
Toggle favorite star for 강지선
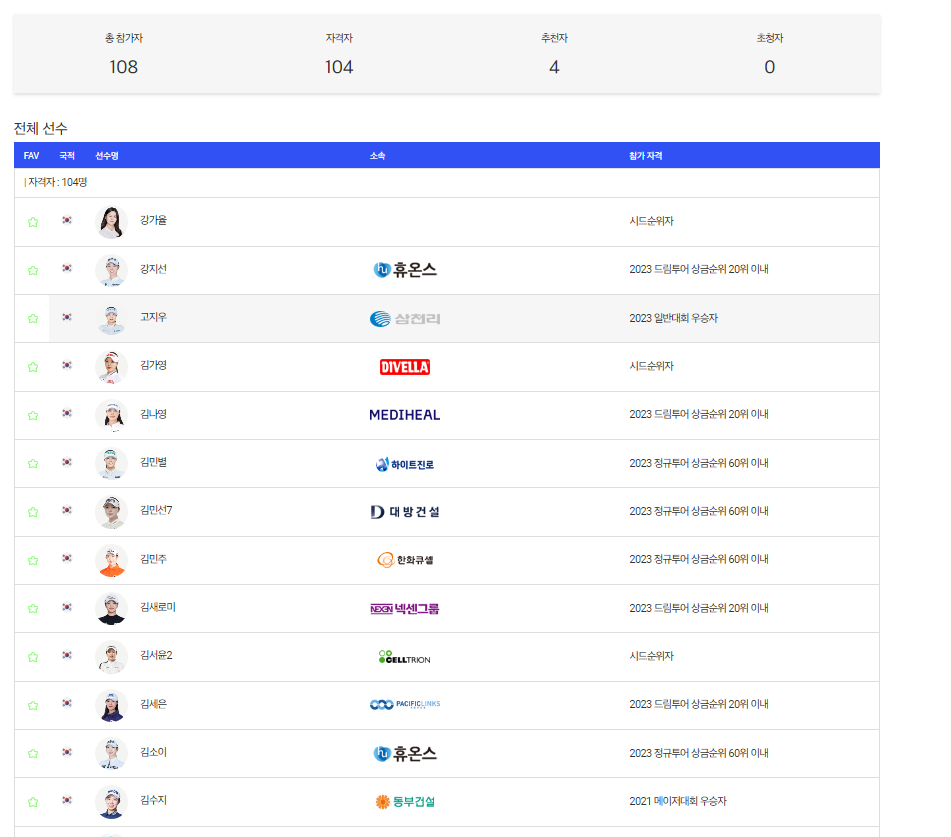33,271
